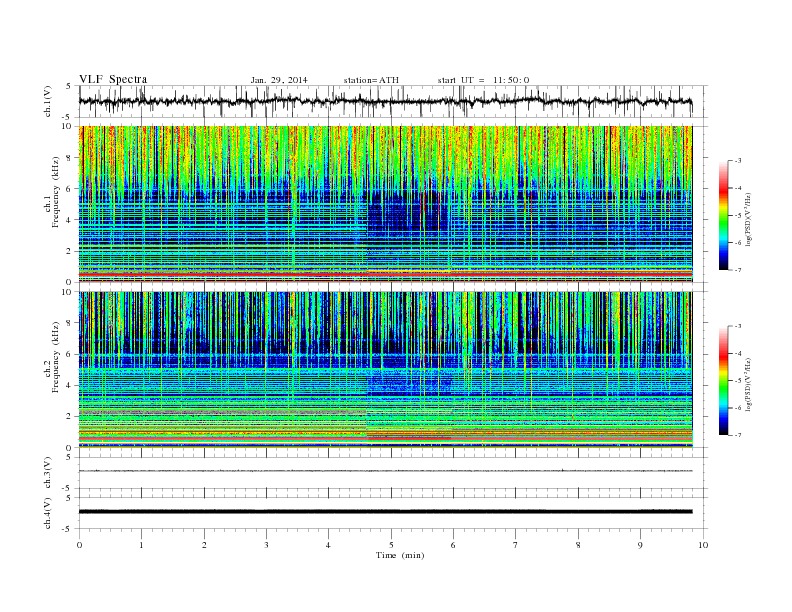Click the "2" kHz tick on ch.1 spectrogram
The image size is (792, 612).
pos(69,251)
